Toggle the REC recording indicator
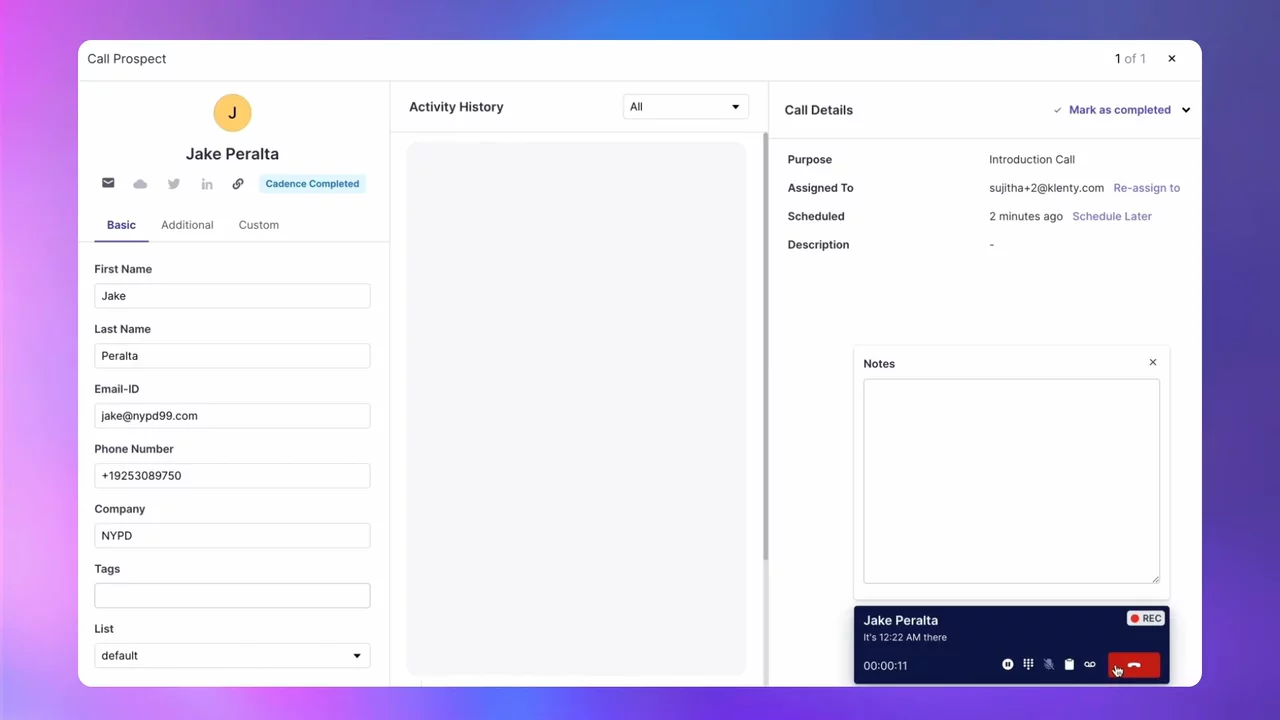Image resolution: width=1280 pixels, height=720 pixels. pyautogui.click(x=1145, y=619)
